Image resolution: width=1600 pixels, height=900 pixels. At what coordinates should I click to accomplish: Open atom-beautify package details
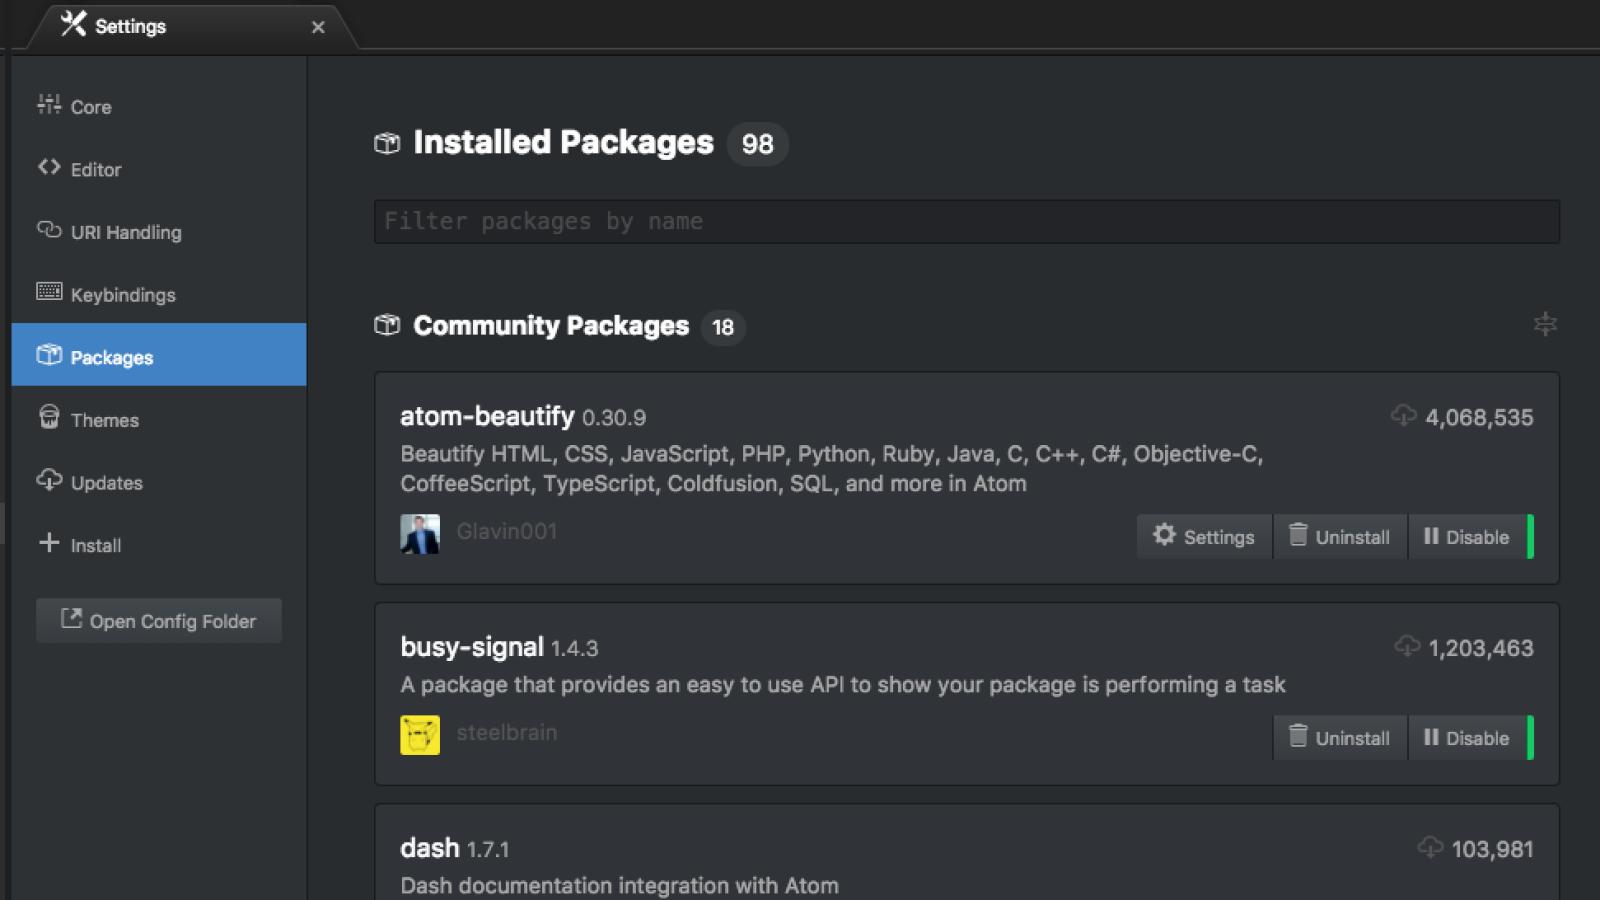coord(486,416)
